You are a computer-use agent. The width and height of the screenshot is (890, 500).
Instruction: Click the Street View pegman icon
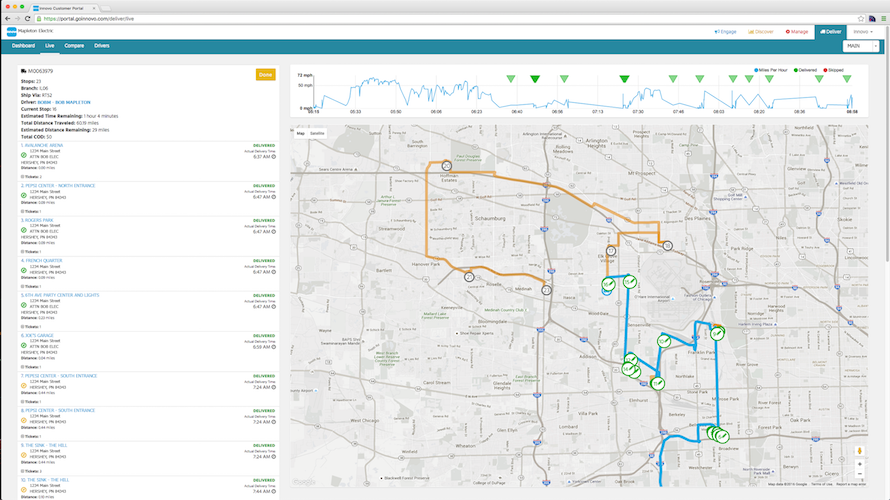859,451
